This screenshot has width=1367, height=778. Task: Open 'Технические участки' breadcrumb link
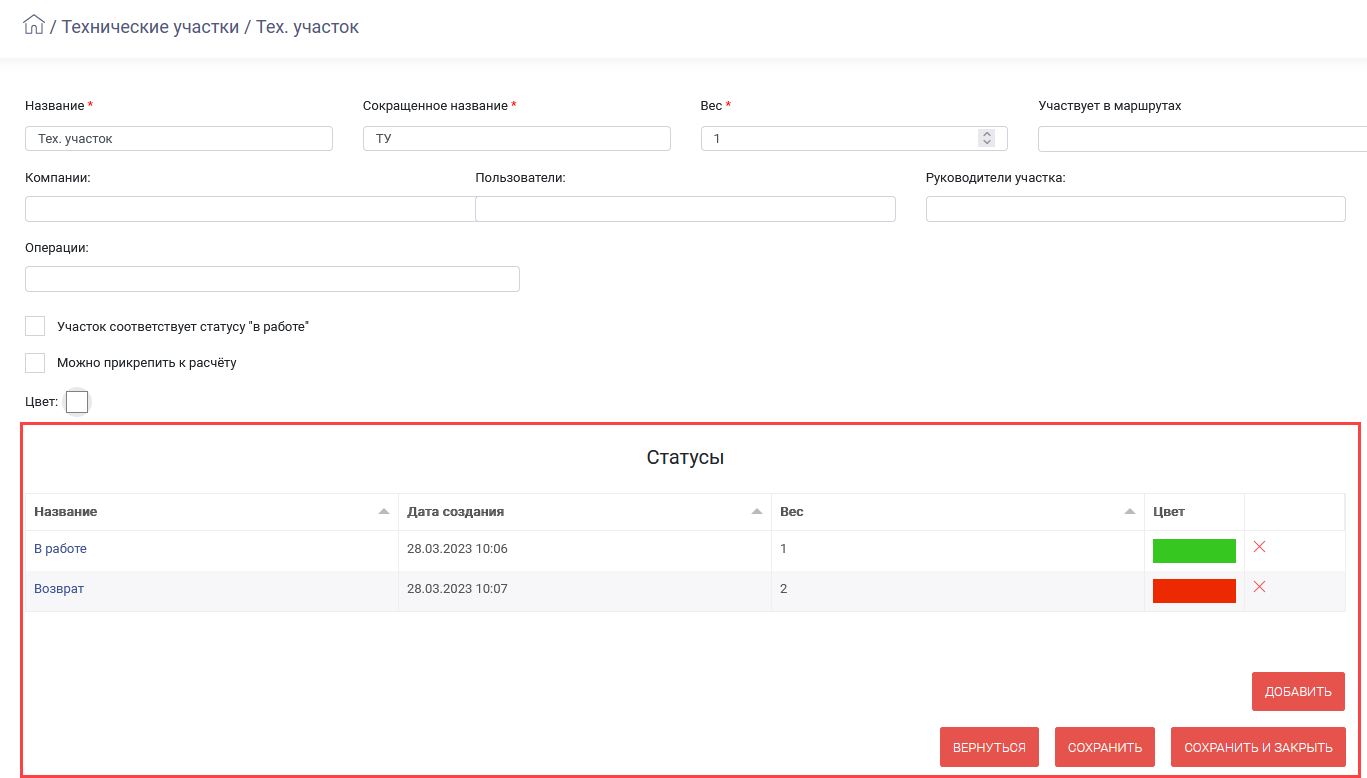[151, 27]
